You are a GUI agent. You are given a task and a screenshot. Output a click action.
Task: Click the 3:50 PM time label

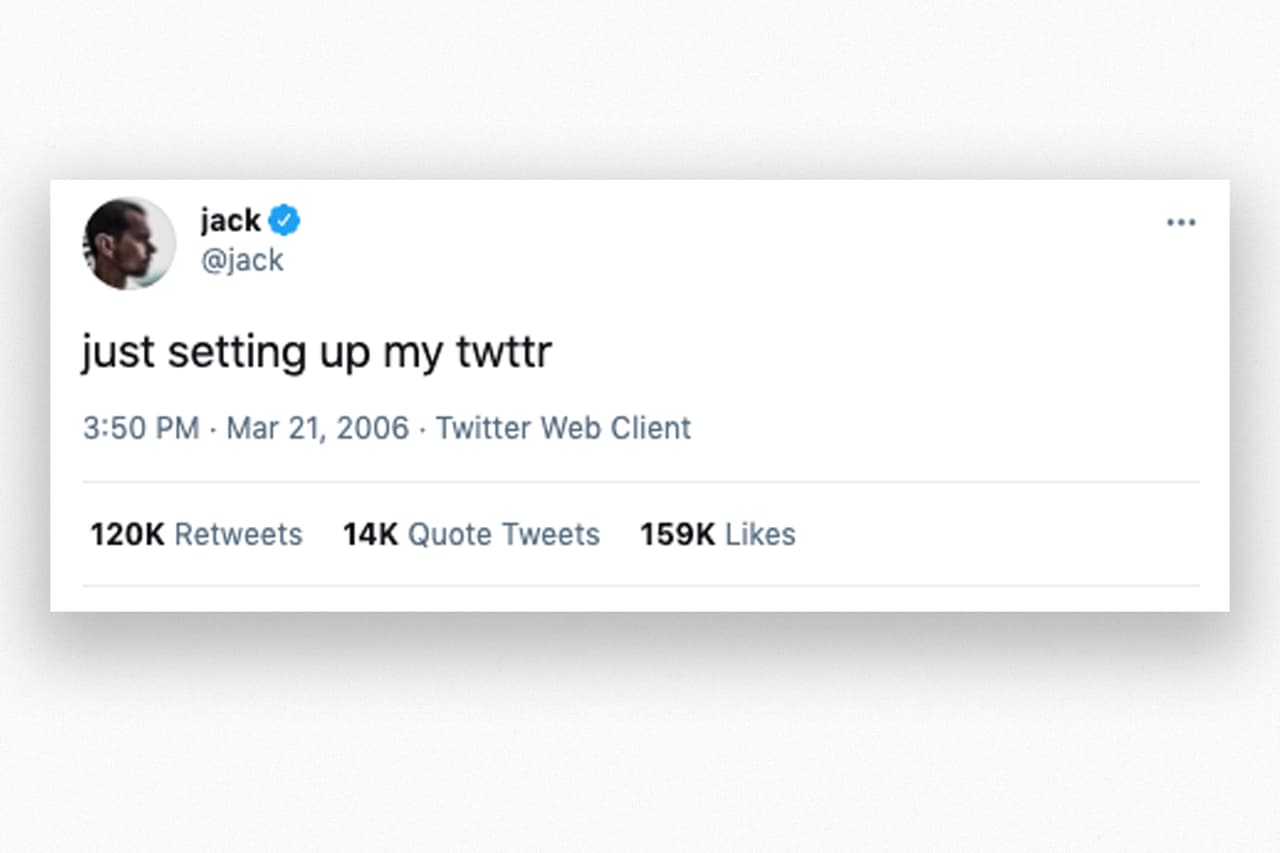pyautogui.click(x=141, y=428)
